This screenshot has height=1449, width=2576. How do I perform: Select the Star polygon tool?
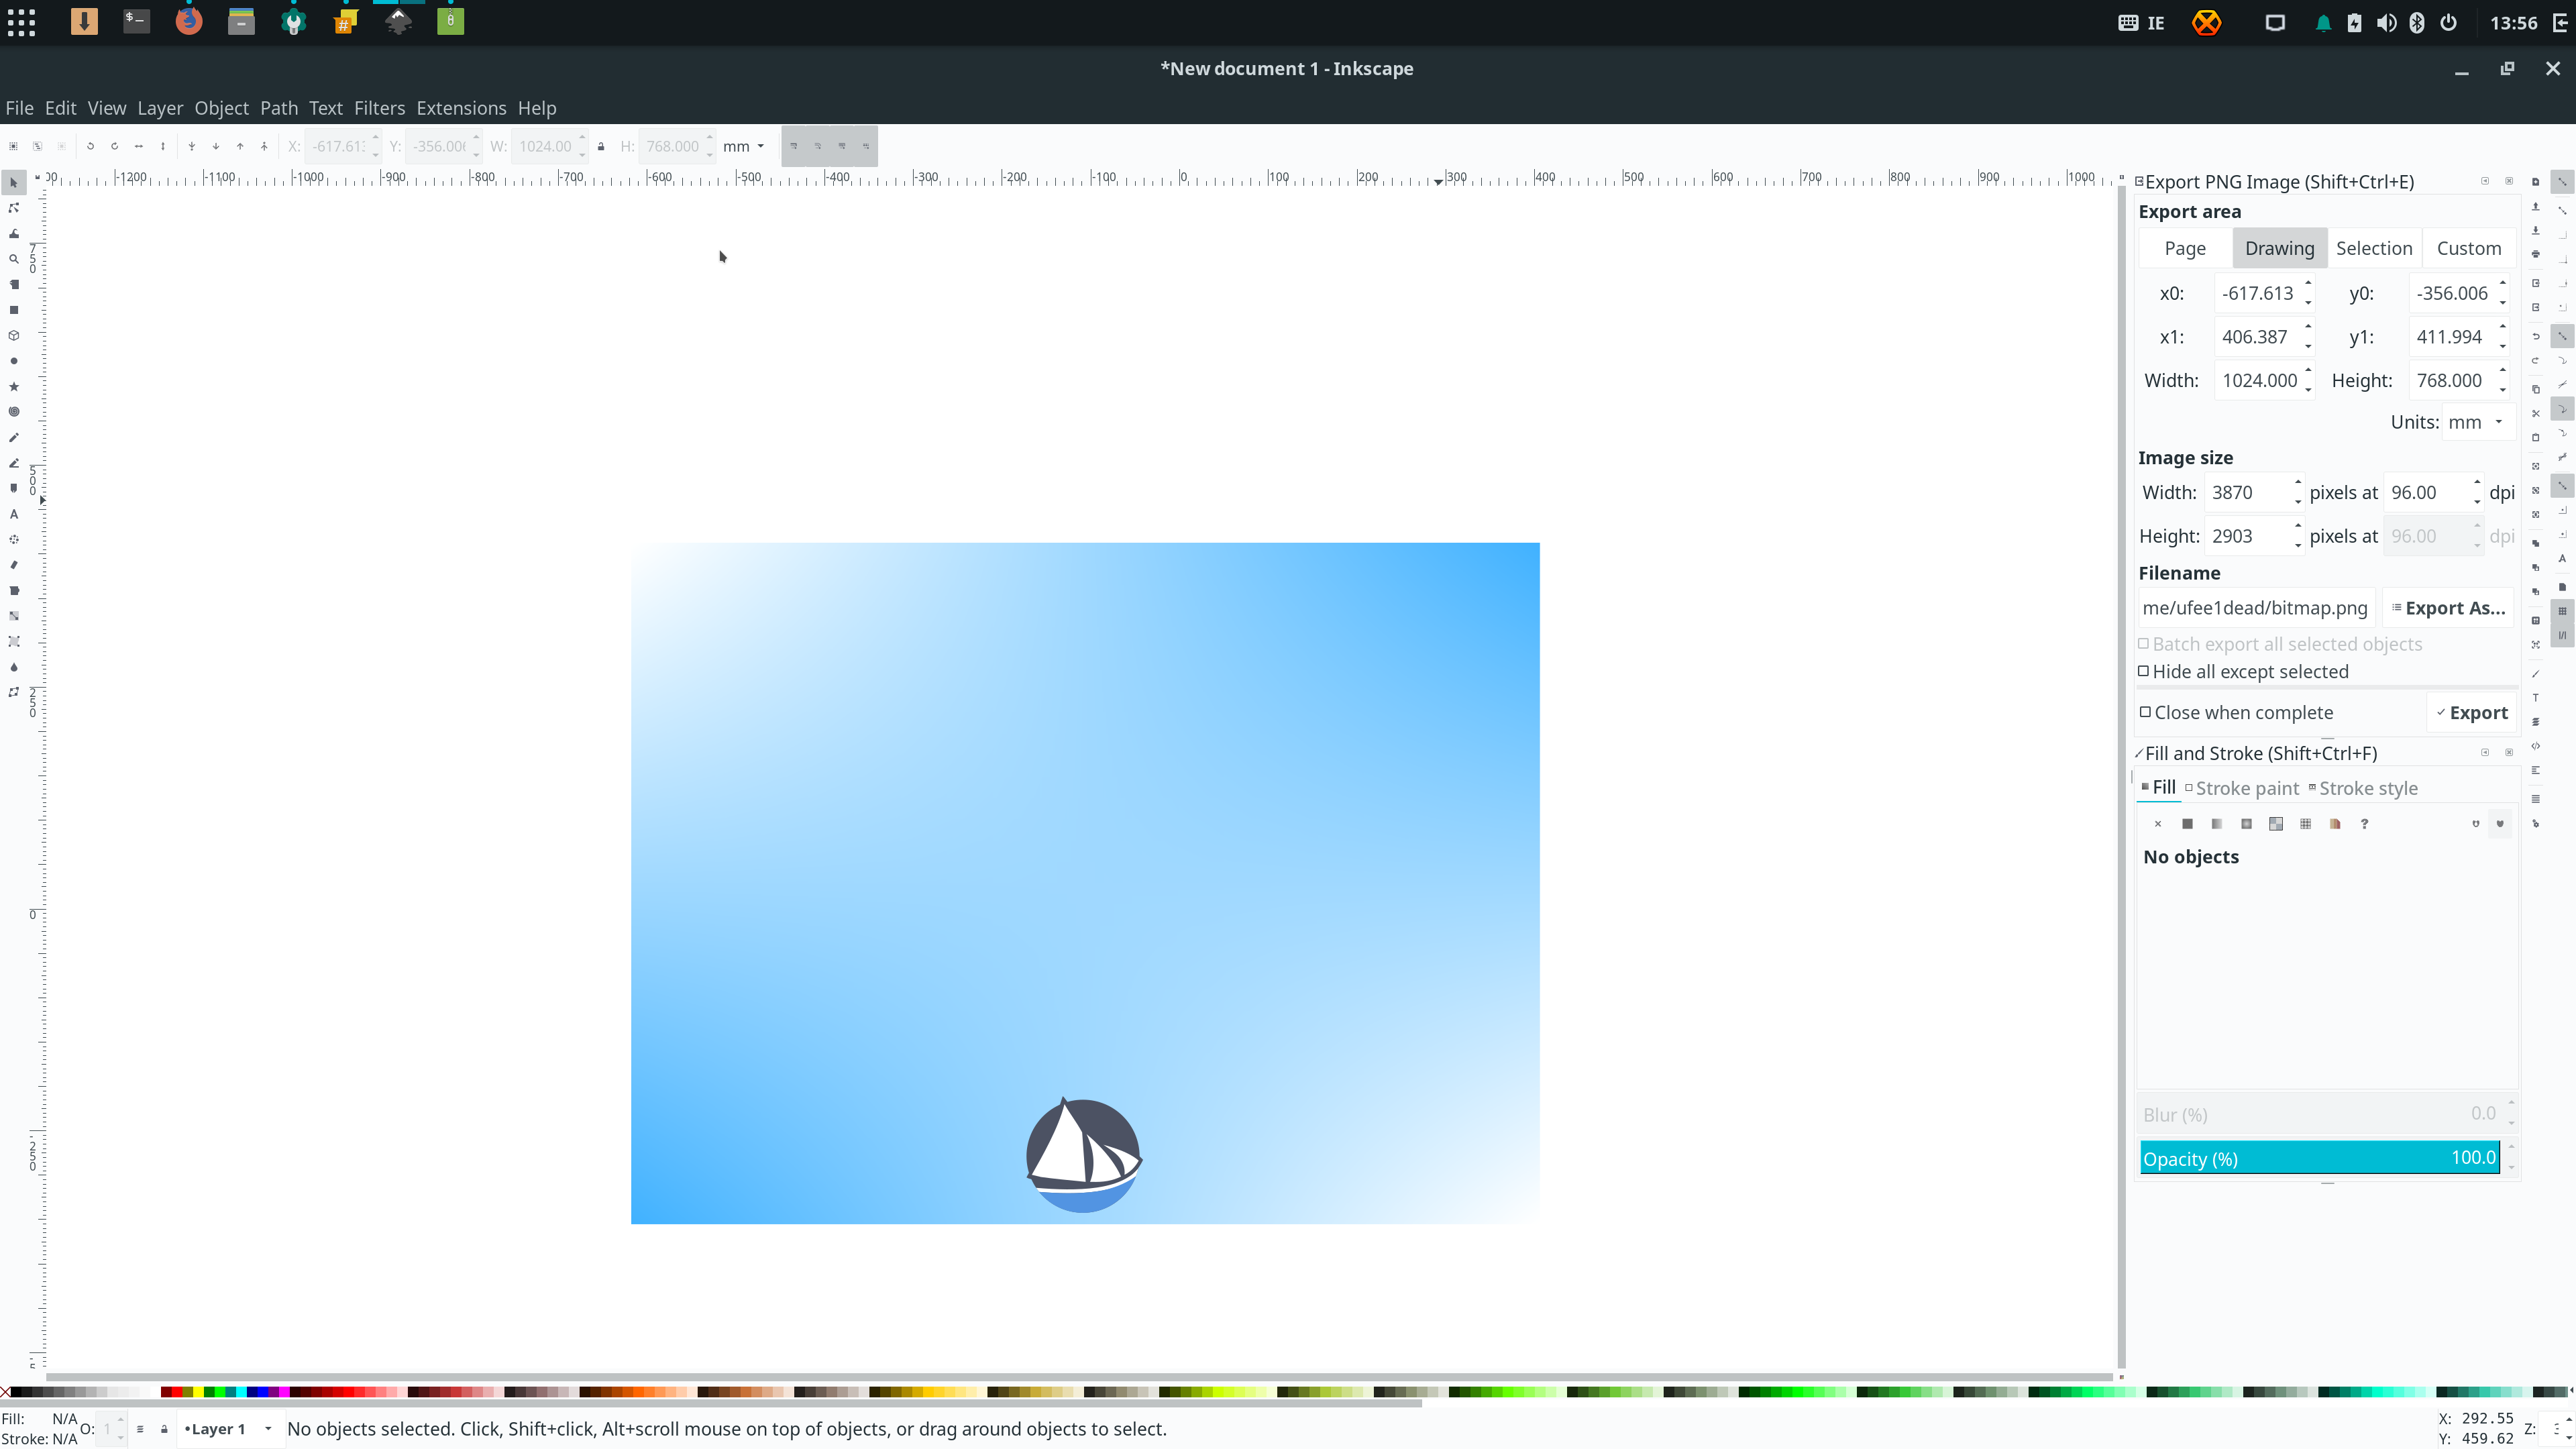click(x=14, y=387)
